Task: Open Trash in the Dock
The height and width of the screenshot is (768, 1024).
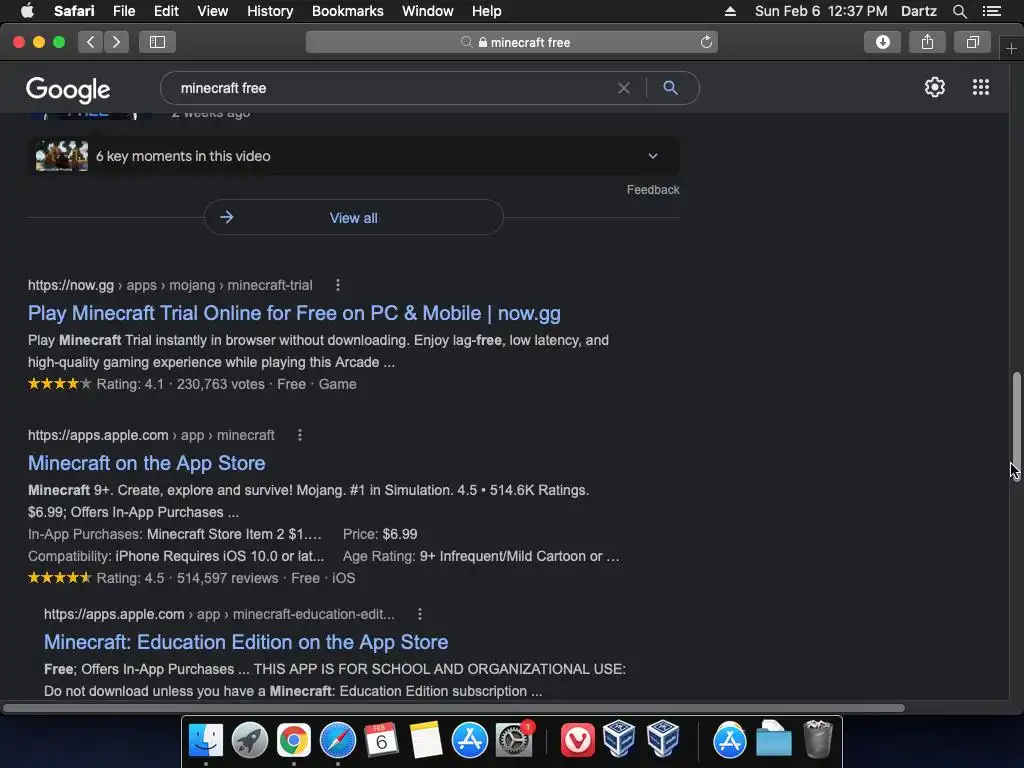Action: 818,741
